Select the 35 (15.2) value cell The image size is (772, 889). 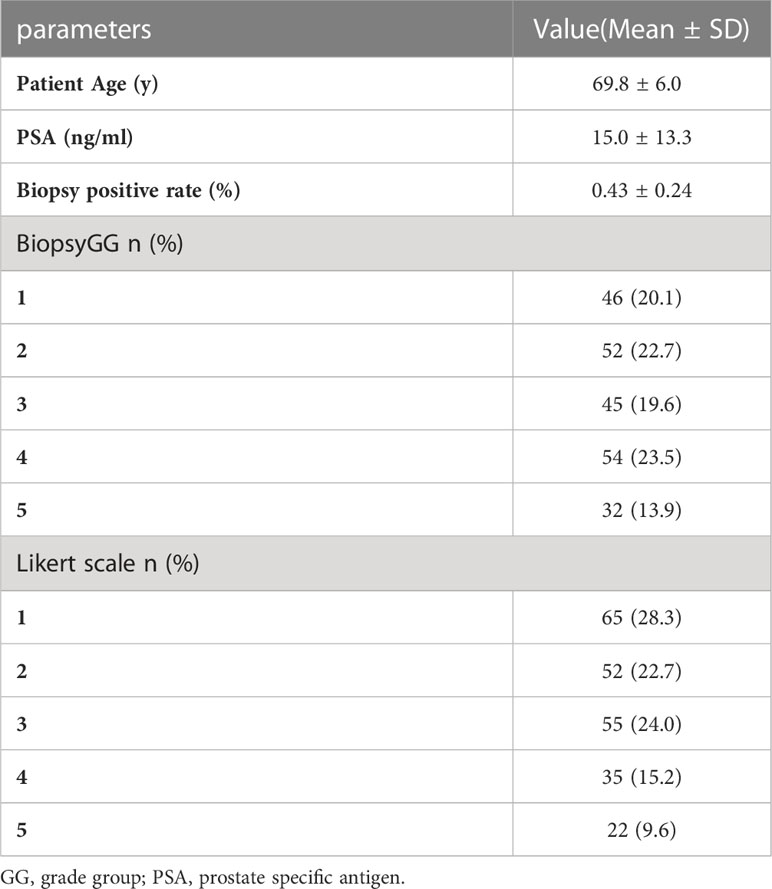click(x=642, y=777)
